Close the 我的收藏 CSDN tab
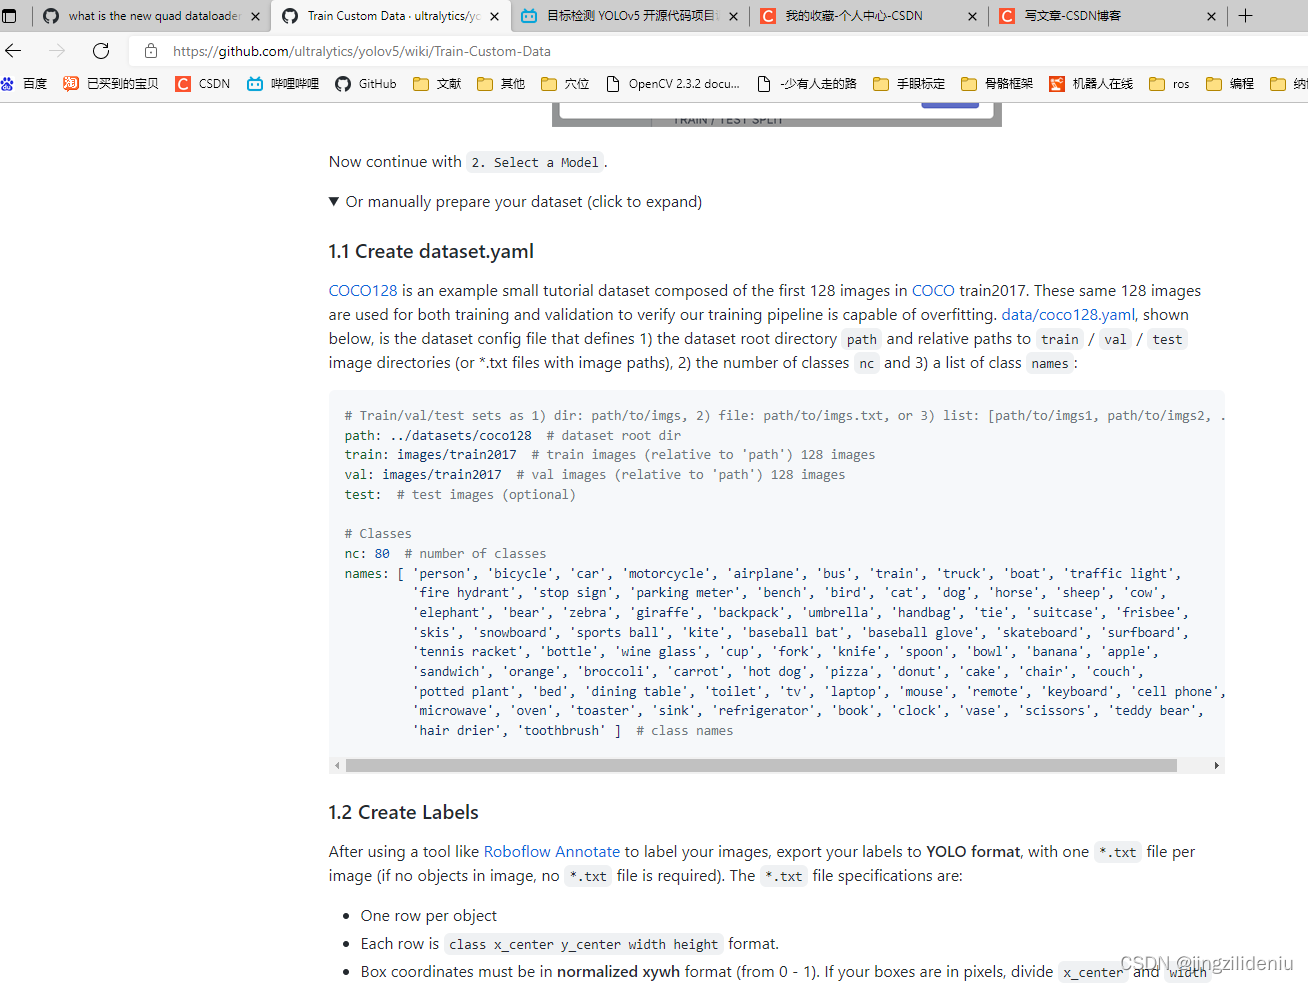 972,16
